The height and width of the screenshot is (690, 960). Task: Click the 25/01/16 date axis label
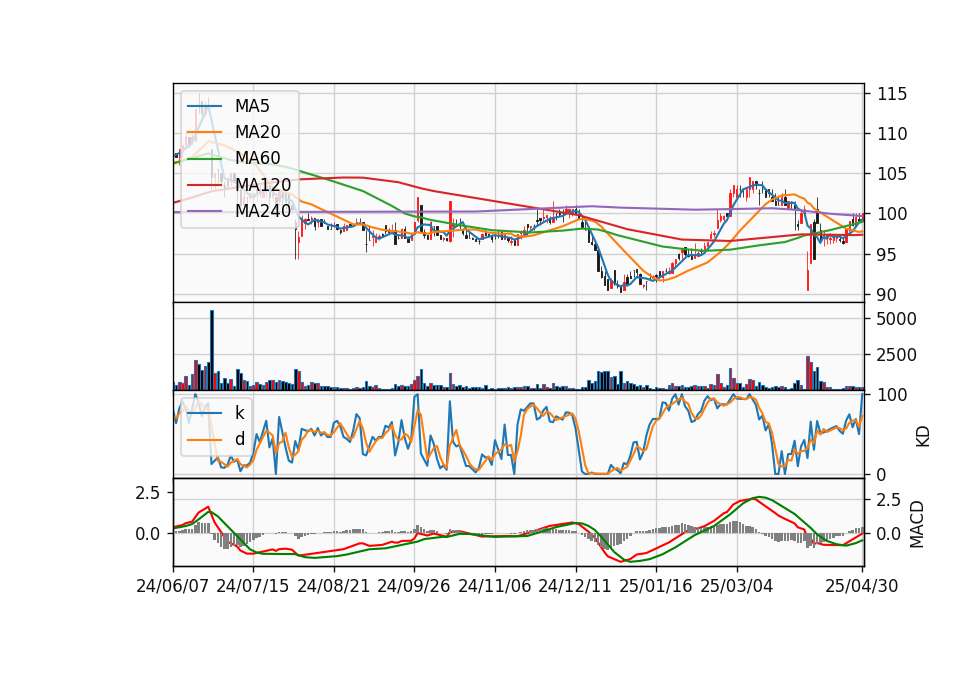[656, 586]
